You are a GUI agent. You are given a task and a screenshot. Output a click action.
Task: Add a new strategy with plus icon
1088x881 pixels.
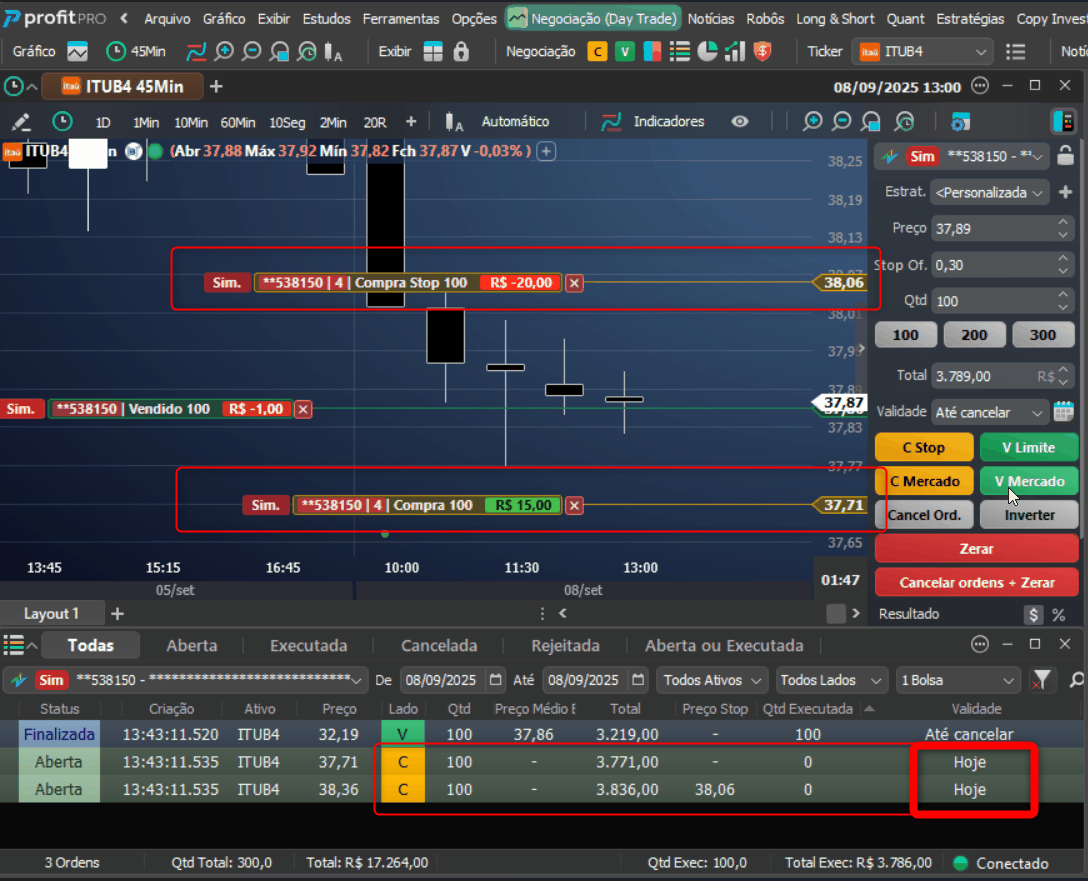click(1066, 192)
